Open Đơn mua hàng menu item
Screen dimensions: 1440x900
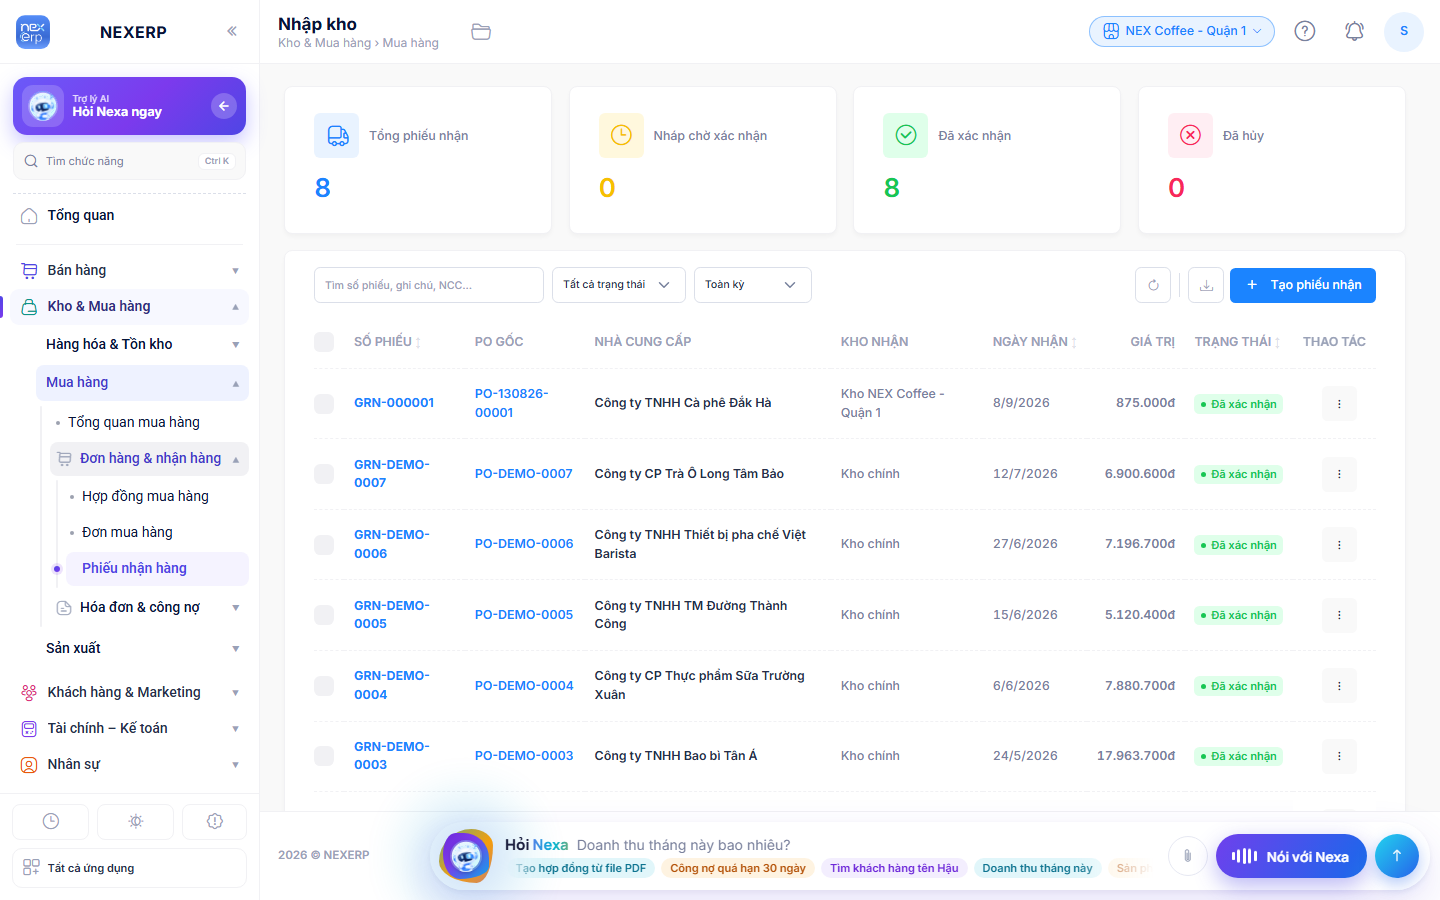[127, 532]
